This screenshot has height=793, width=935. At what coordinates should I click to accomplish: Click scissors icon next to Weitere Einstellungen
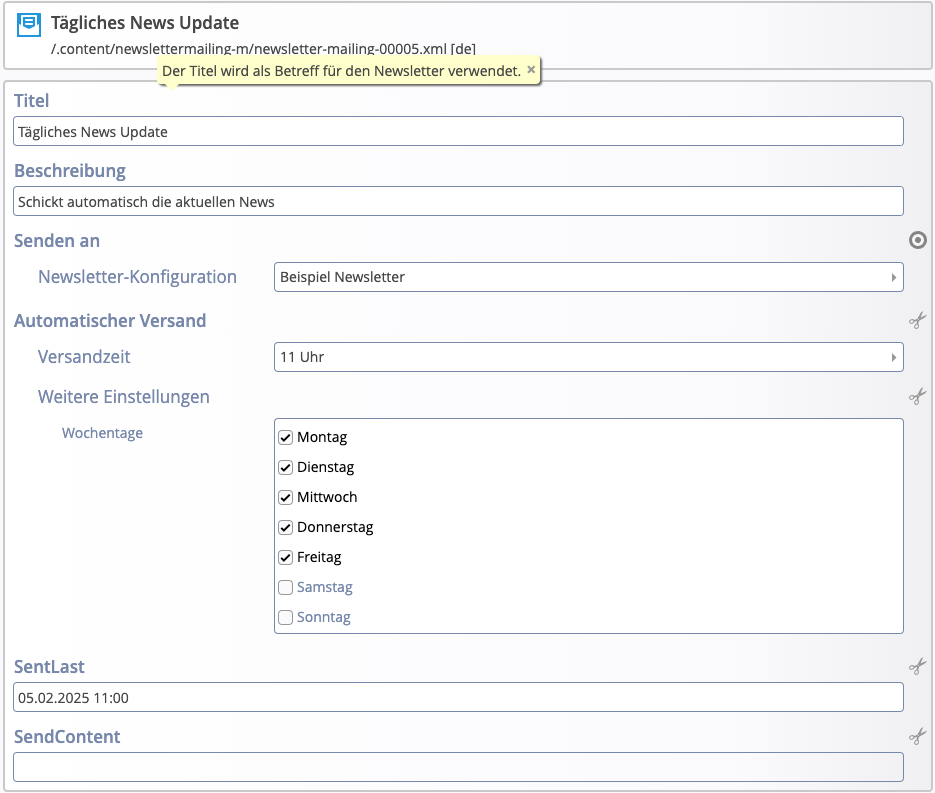[917, 397]
